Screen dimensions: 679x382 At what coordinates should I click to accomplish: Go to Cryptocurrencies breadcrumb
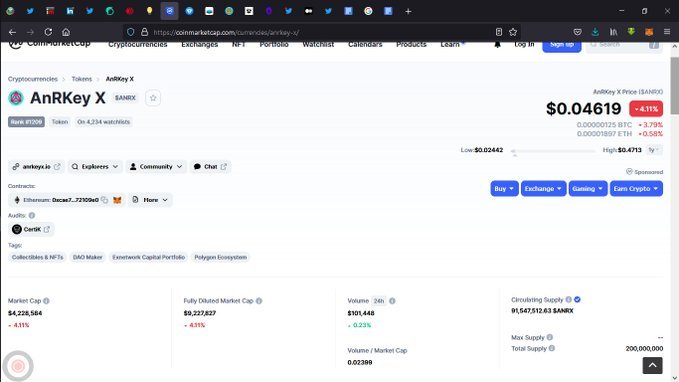(x=33, y=79)
